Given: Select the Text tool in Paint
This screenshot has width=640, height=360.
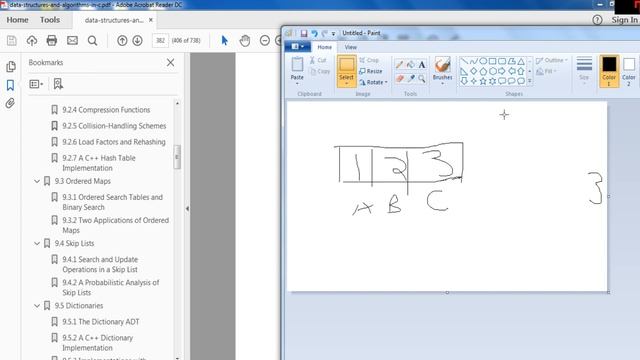Looking at the screenshot, I should pyautogui.click(x=422, y=64).
